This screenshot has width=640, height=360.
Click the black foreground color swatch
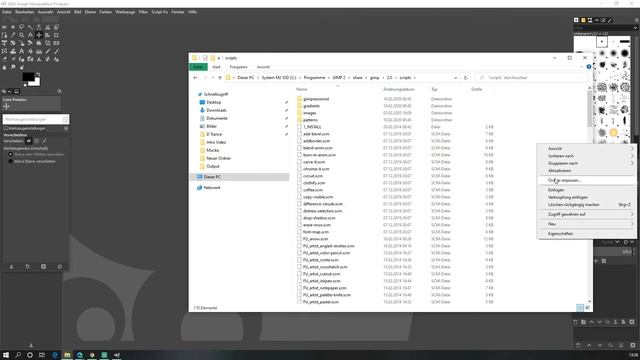pos(28,76)
